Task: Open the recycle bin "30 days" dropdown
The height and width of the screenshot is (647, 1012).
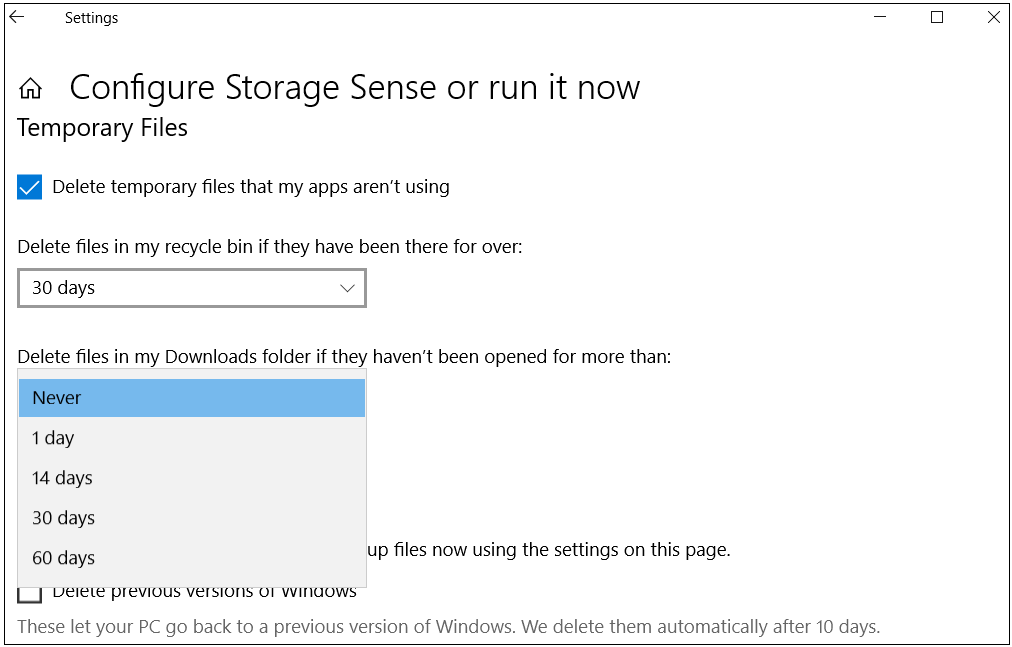Action: pyautogui.click(x=192, y=288)
